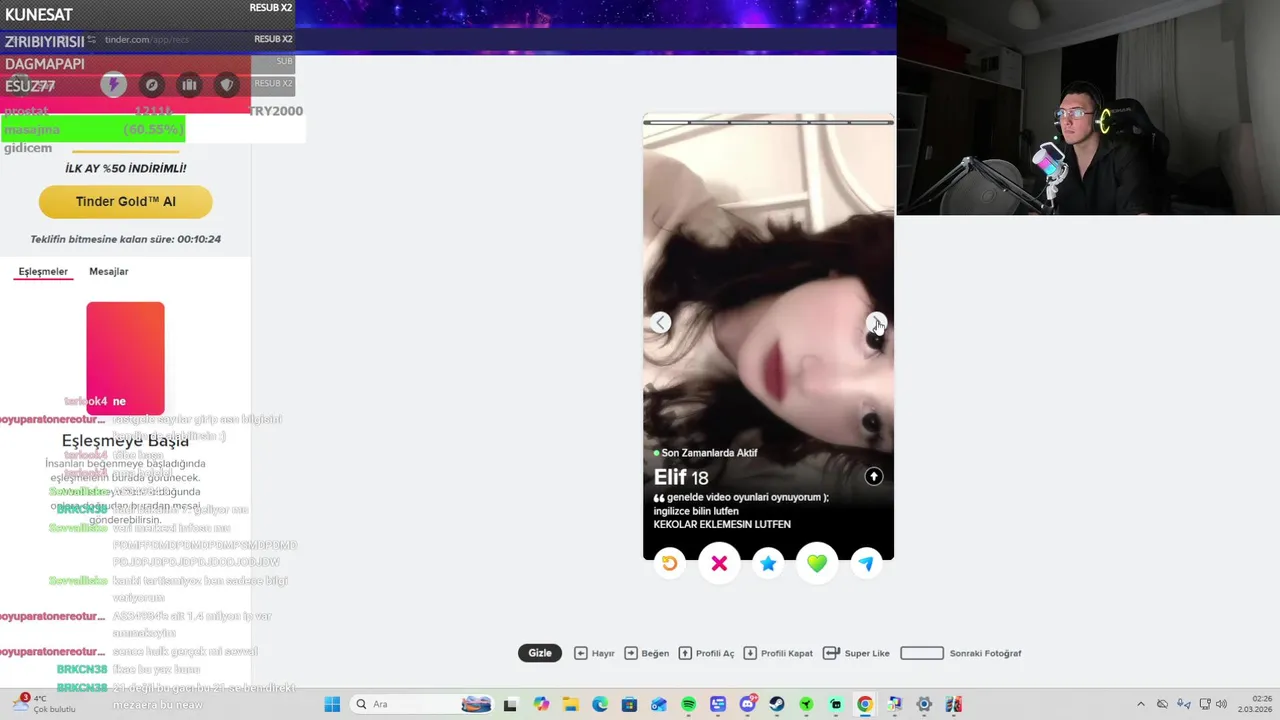Open Explore via the compass icon
The image size is (1280, 720).
point(151,85)
